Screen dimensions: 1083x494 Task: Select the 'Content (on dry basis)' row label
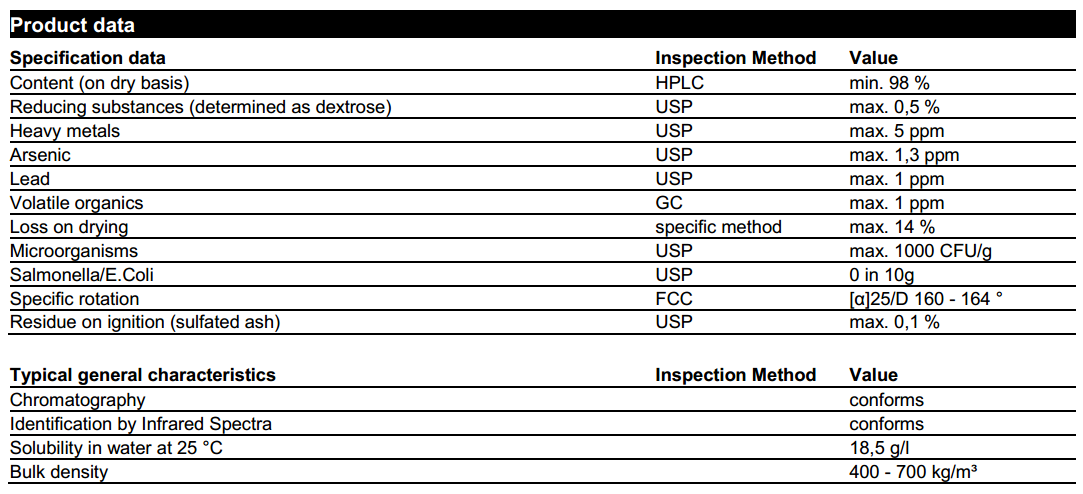click(100, 83)
